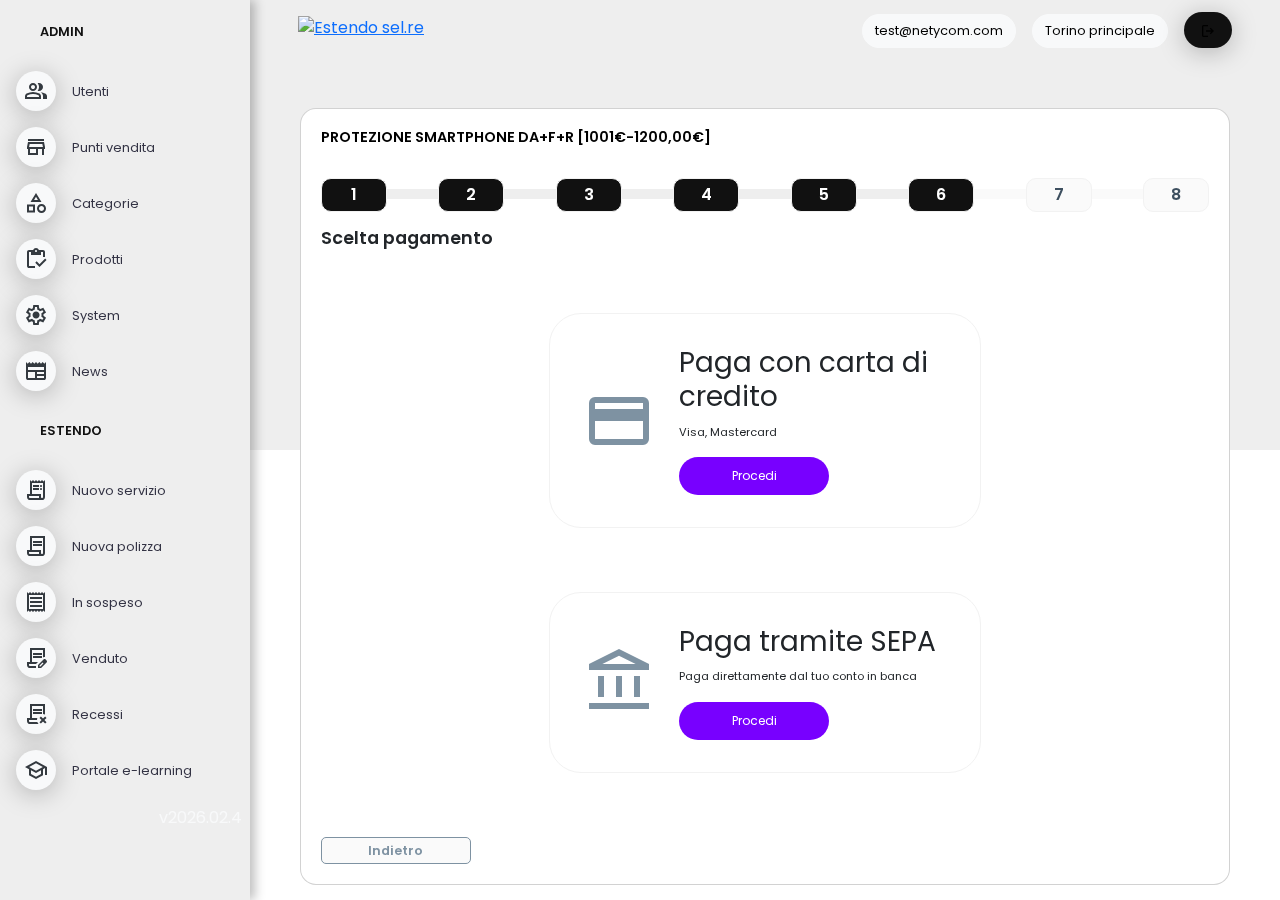
Task: View In sospeso items
Action: coord(107,602)
